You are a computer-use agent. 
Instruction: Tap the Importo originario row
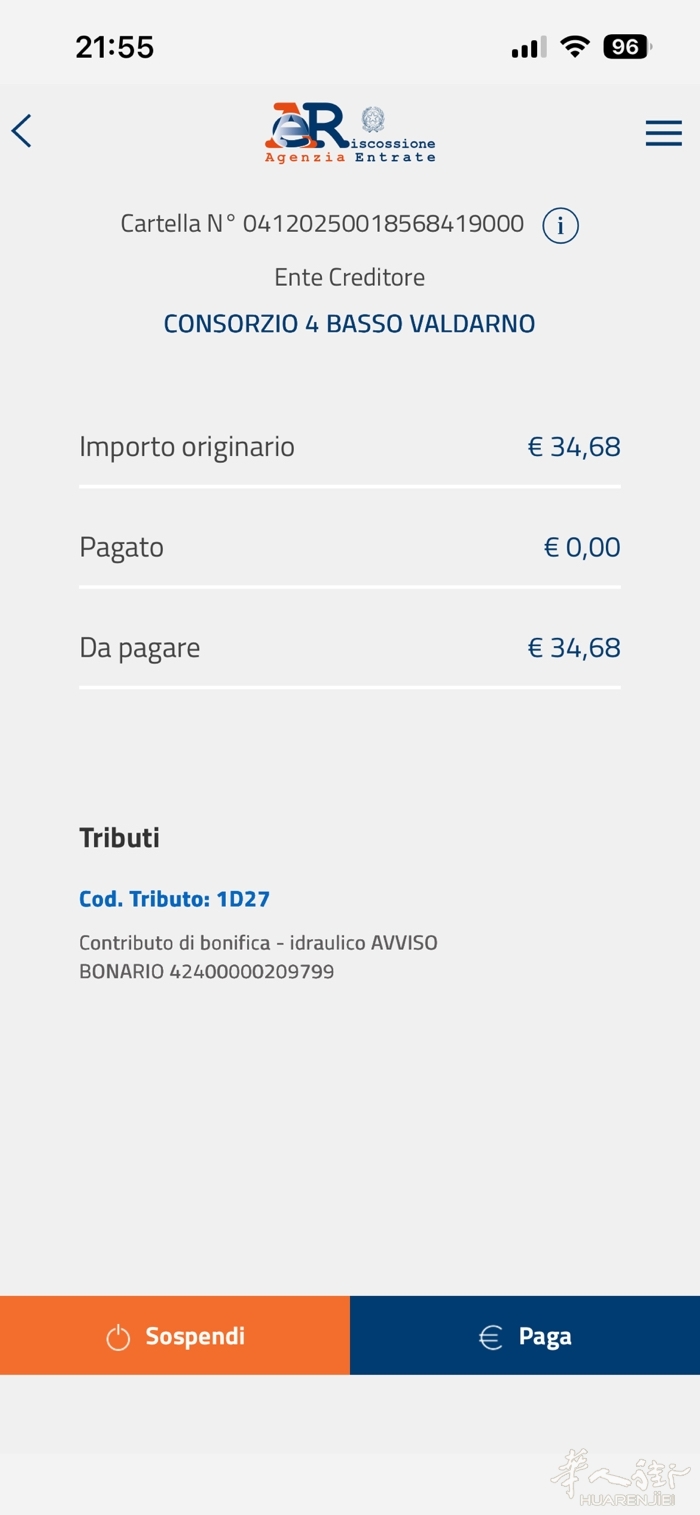coord(349,447)
